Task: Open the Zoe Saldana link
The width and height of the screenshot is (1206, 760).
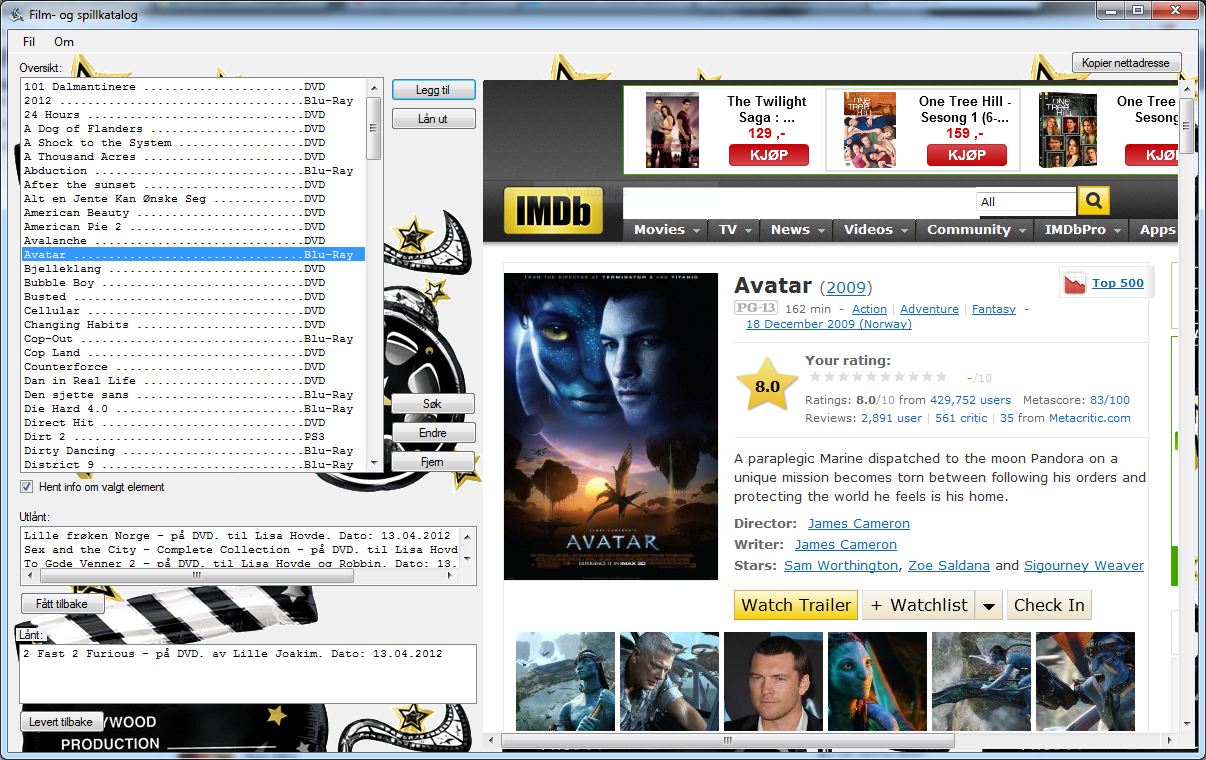Action: [x=949, y=565]
